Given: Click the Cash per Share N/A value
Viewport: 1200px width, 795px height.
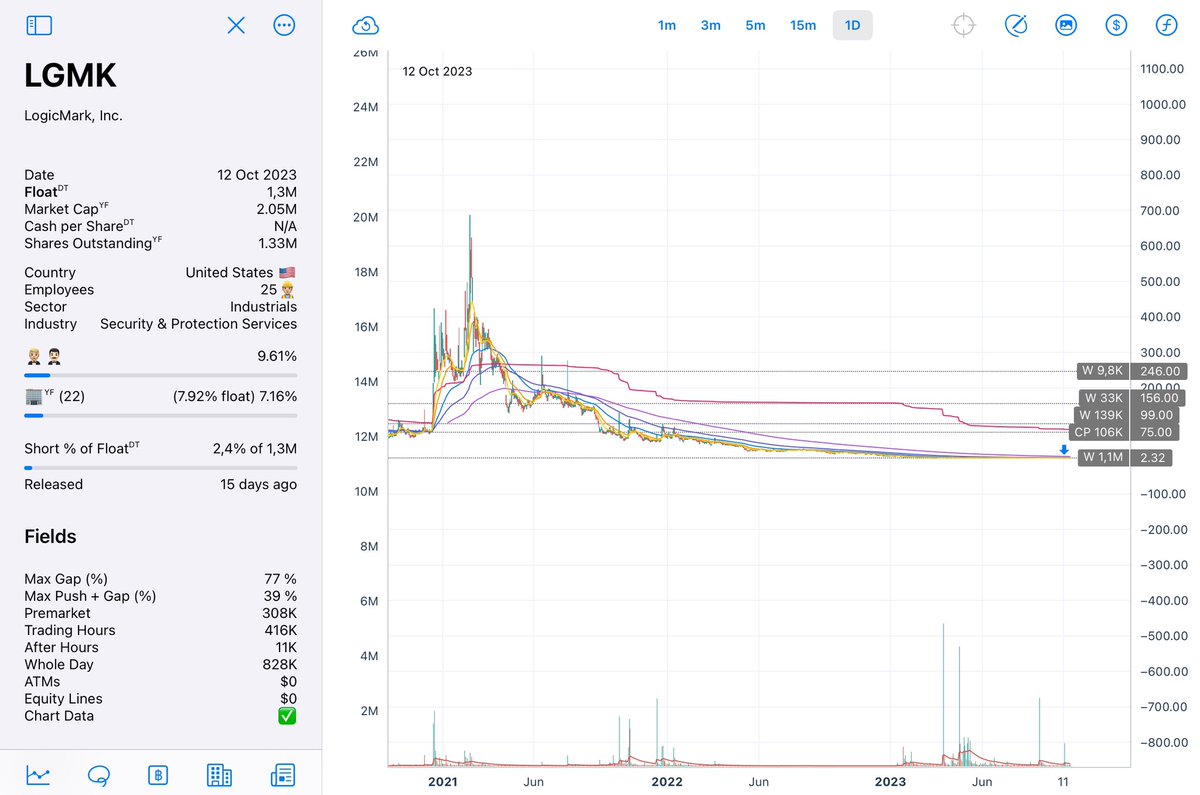Looking at the screenshot, I should pos(284,226).
